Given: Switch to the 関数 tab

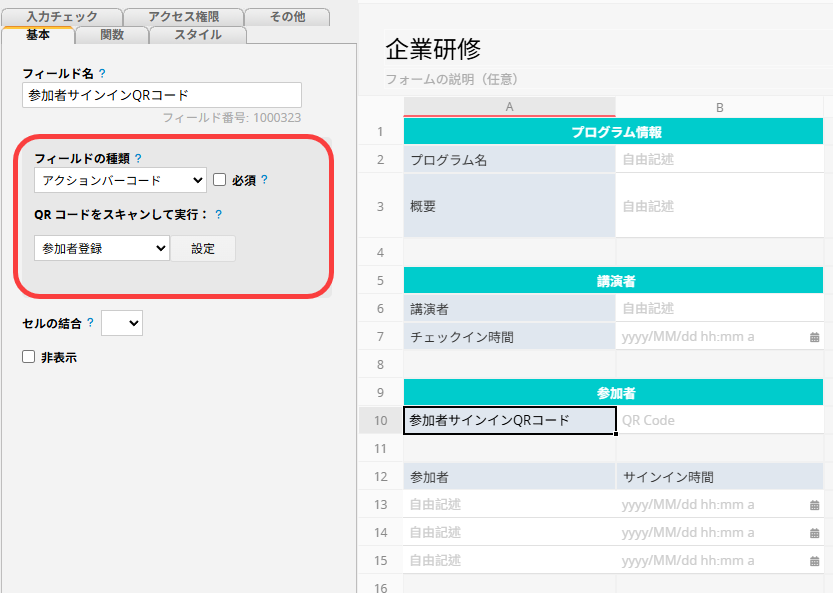Looking at the screenshot, I should tap(112, 35).
